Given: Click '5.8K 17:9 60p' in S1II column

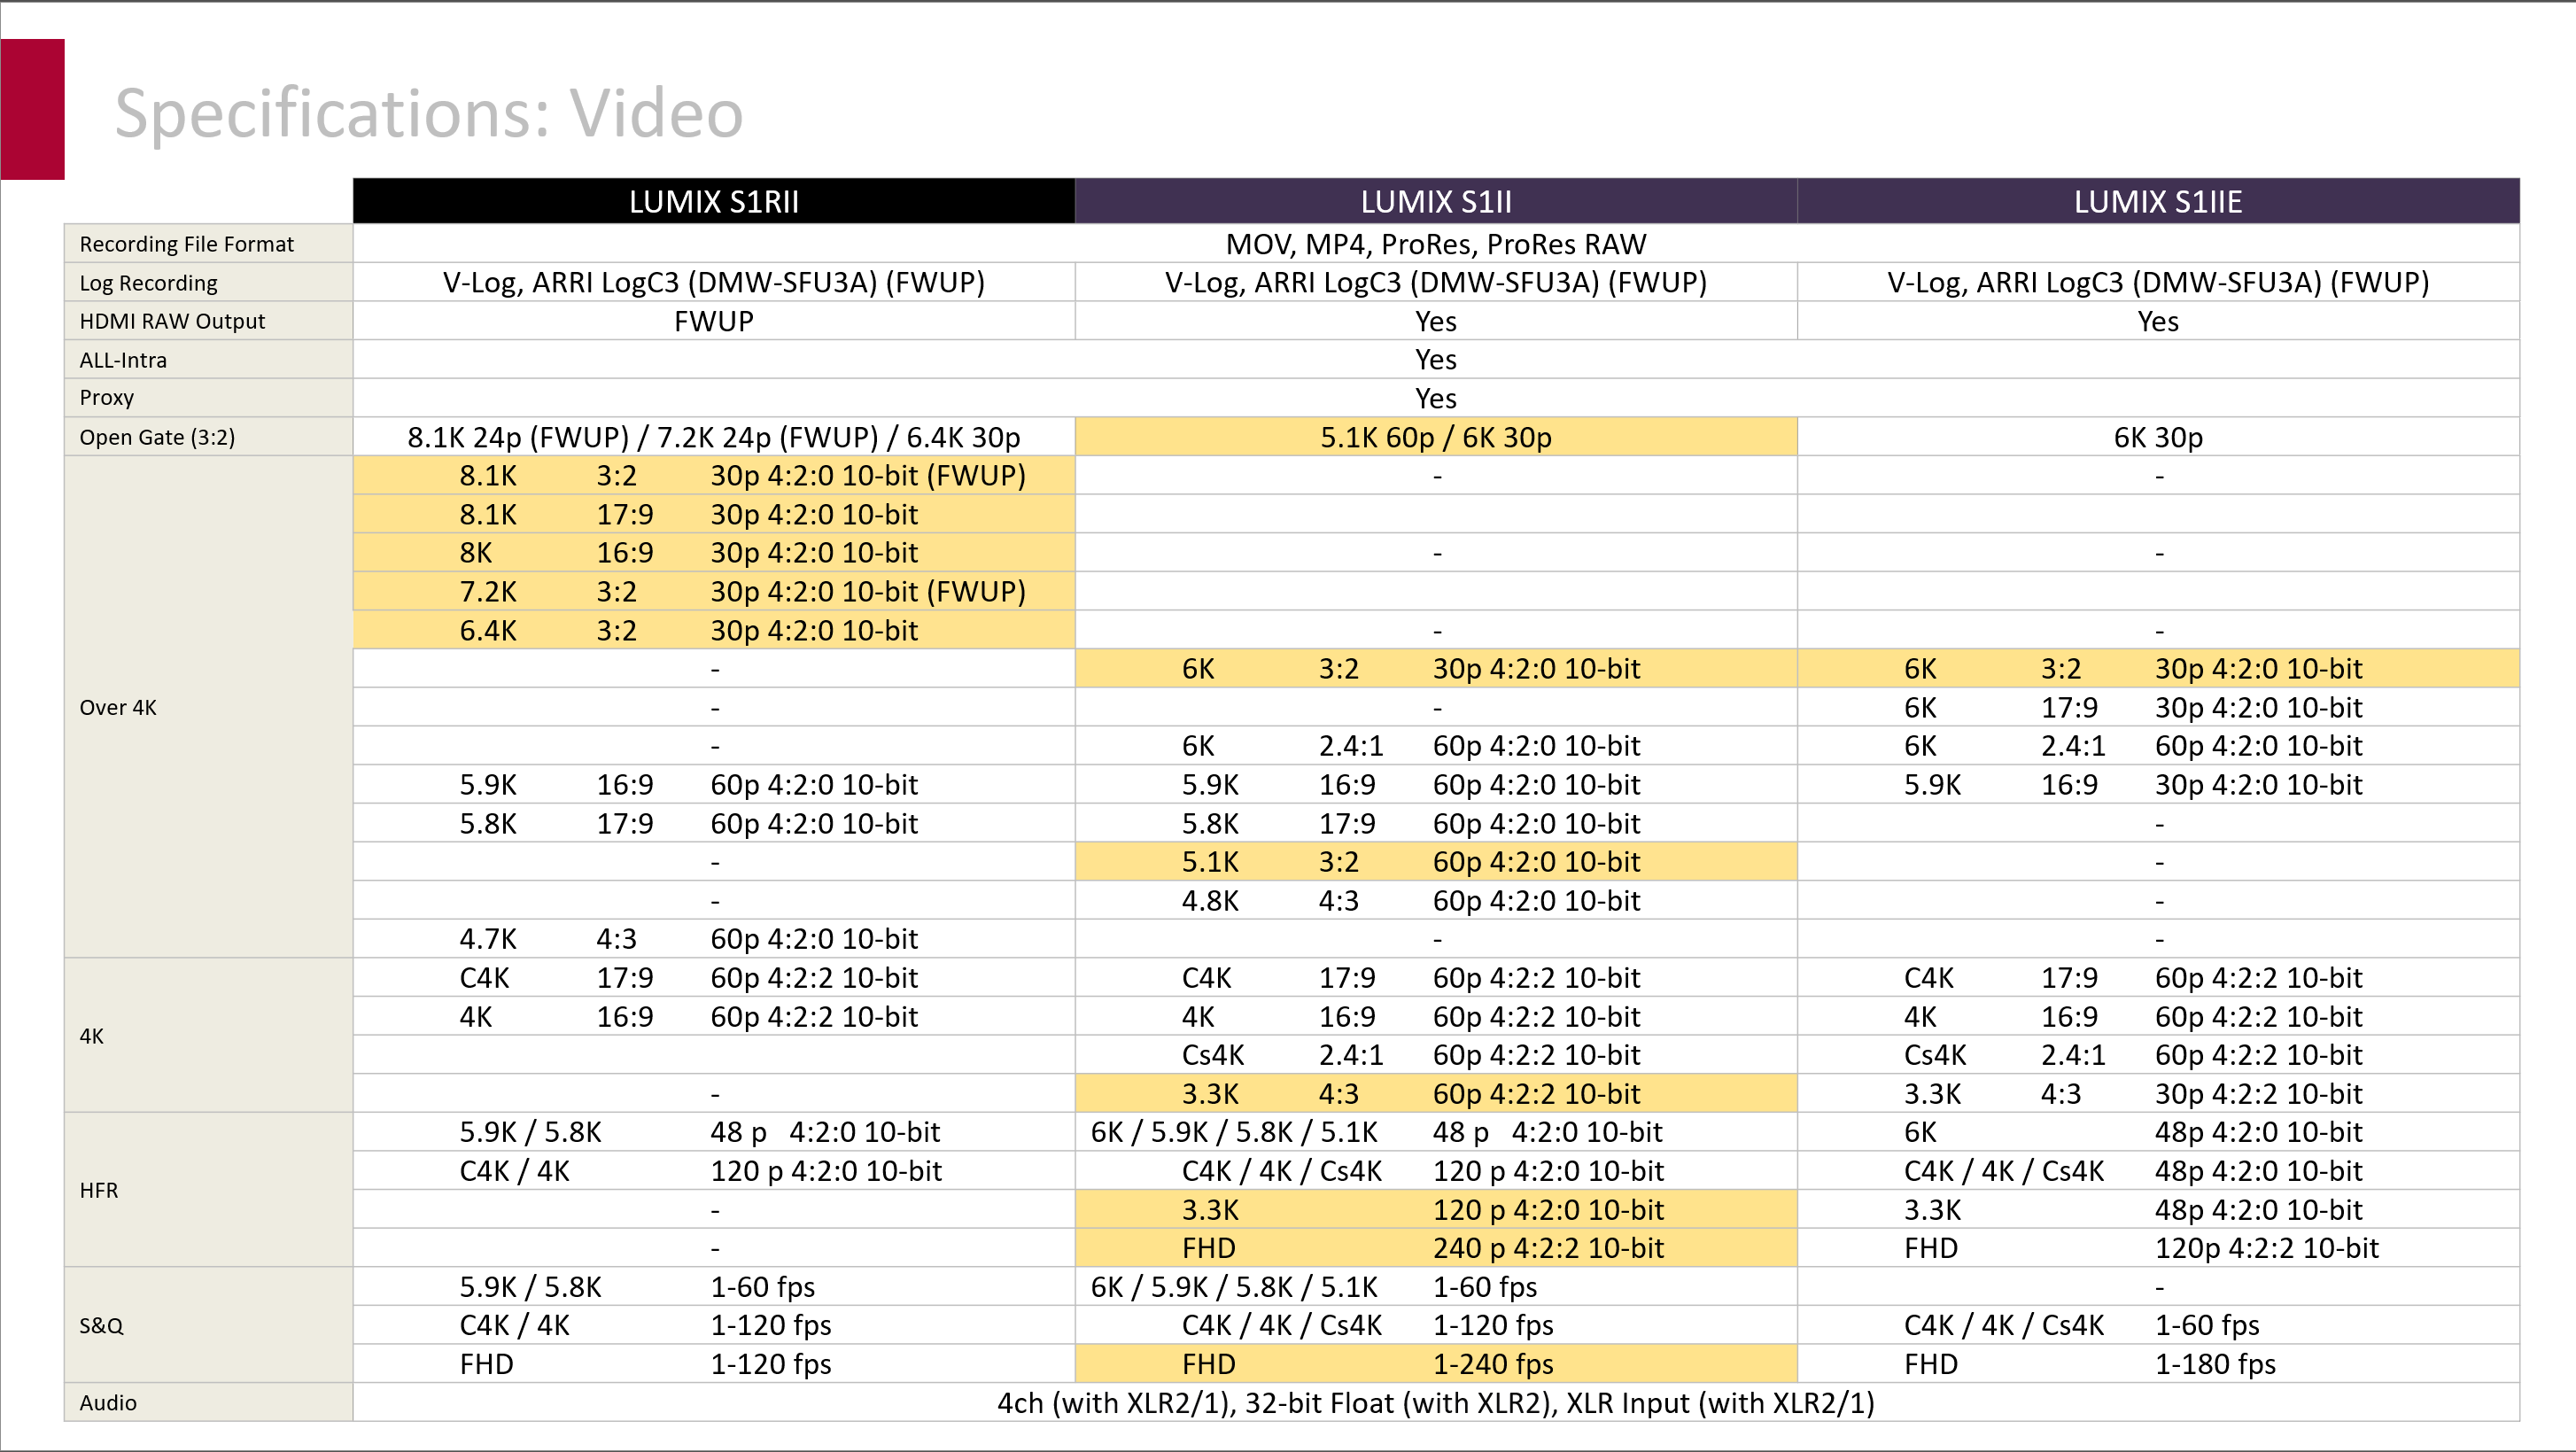Looking at the screenshot, I should click(x=1436, y=823).
